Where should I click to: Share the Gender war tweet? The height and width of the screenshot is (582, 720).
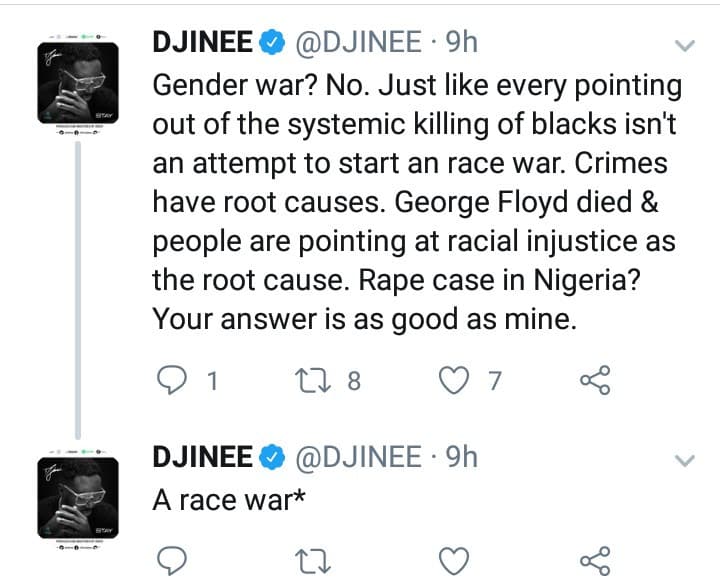tap(594, 380)
